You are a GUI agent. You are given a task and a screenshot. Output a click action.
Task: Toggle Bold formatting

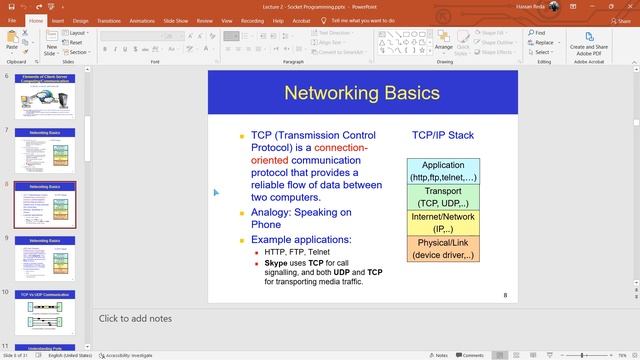(x=105, y=49)
